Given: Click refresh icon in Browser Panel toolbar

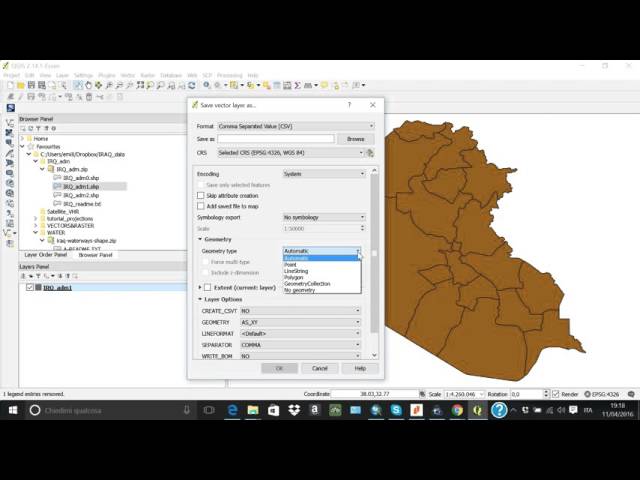Looking at the screenshot, I should pos(31,128).
